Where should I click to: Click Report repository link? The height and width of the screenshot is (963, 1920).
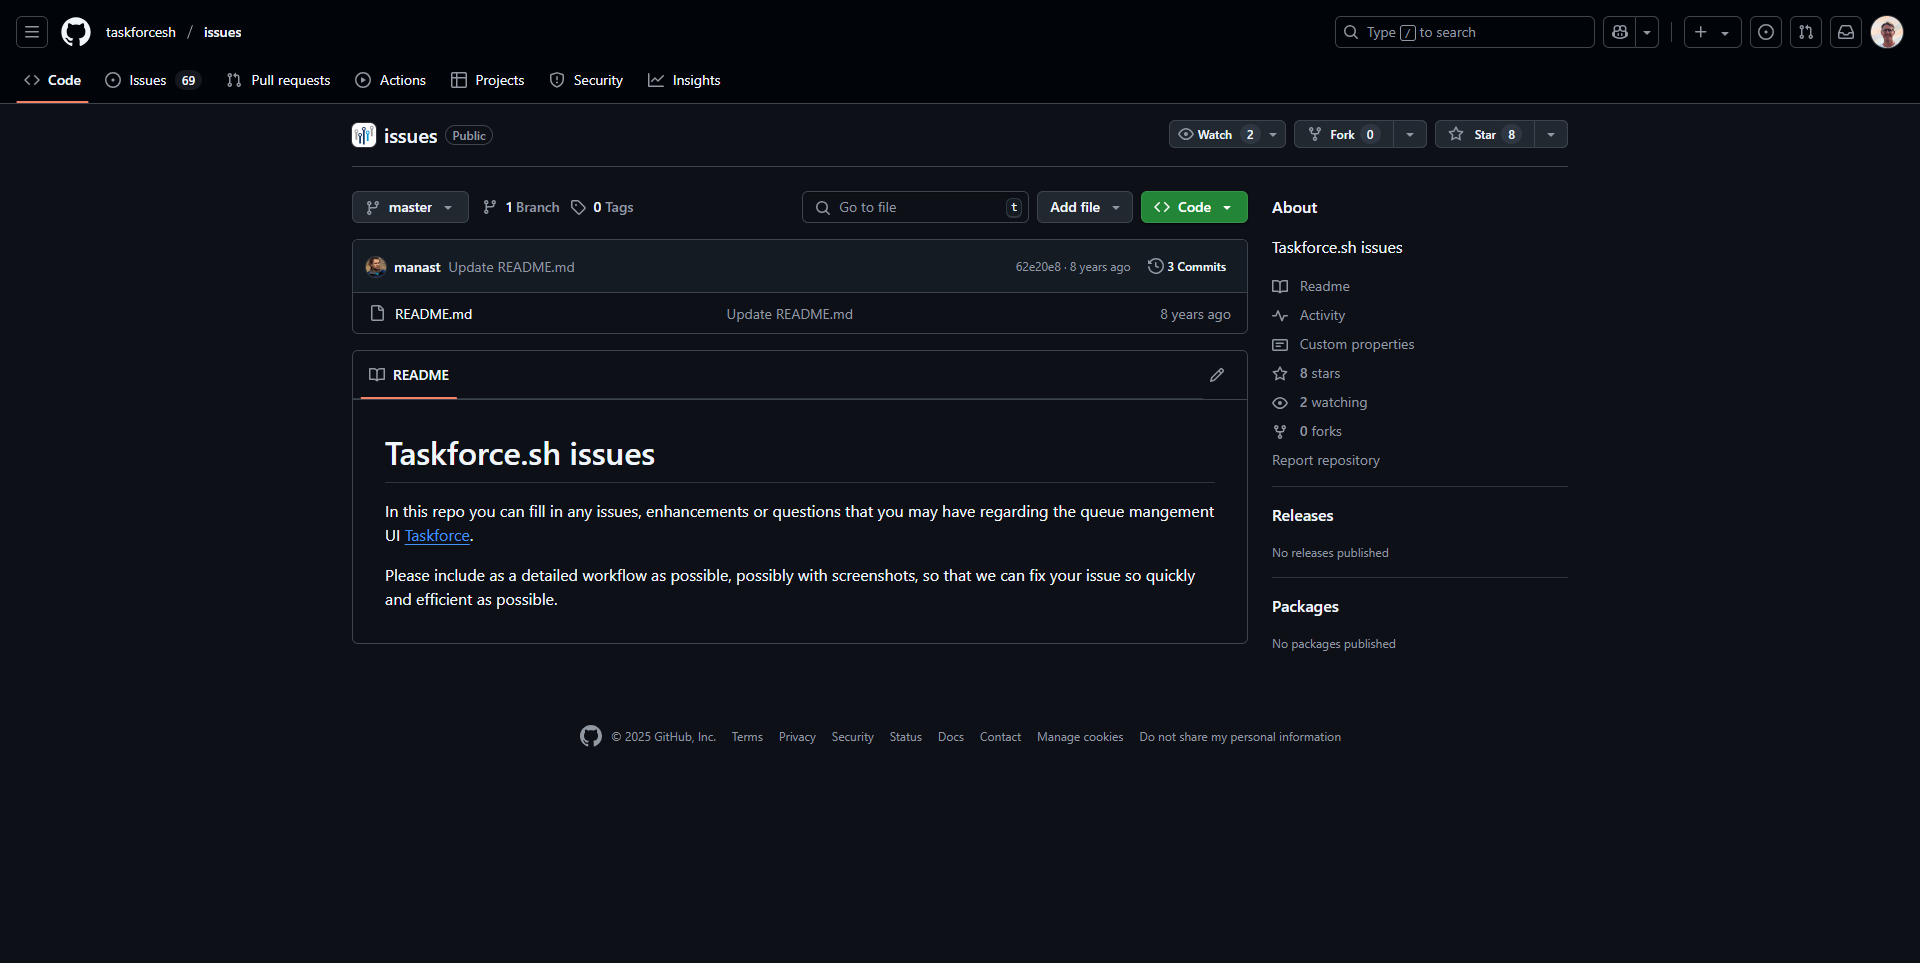[x=1326, y=460]
